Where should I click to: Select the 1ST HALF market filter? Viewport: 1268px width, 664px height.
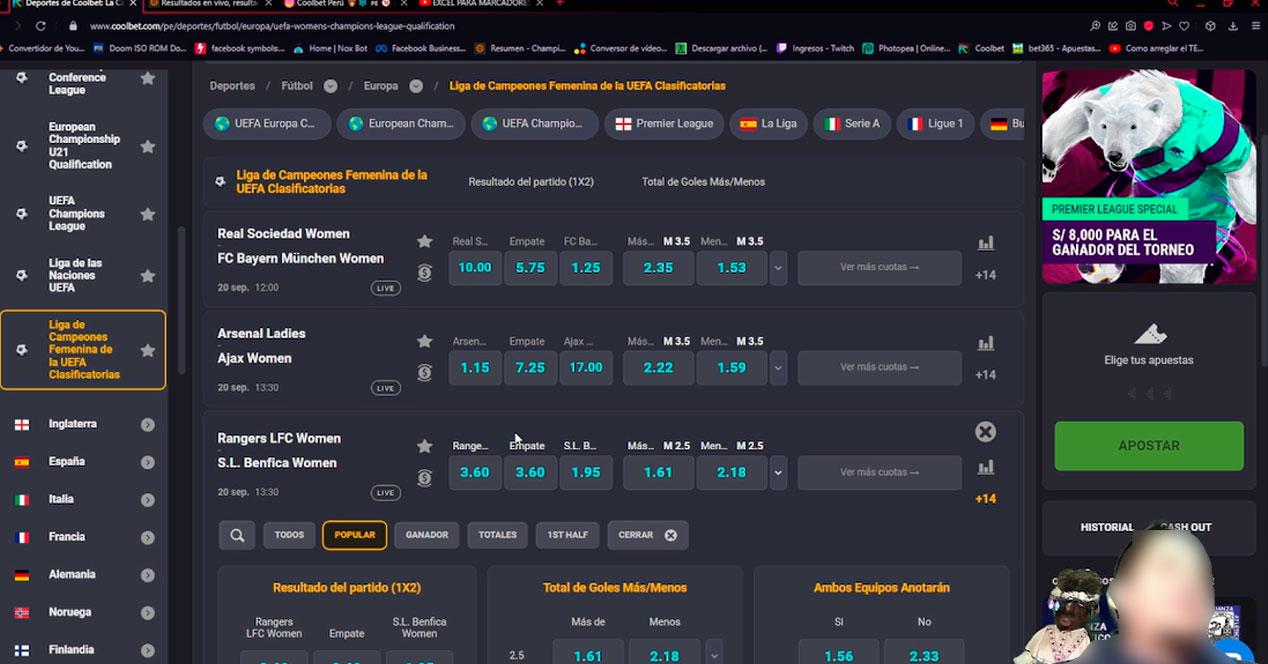pyautogui.click(x=567, y=535)
